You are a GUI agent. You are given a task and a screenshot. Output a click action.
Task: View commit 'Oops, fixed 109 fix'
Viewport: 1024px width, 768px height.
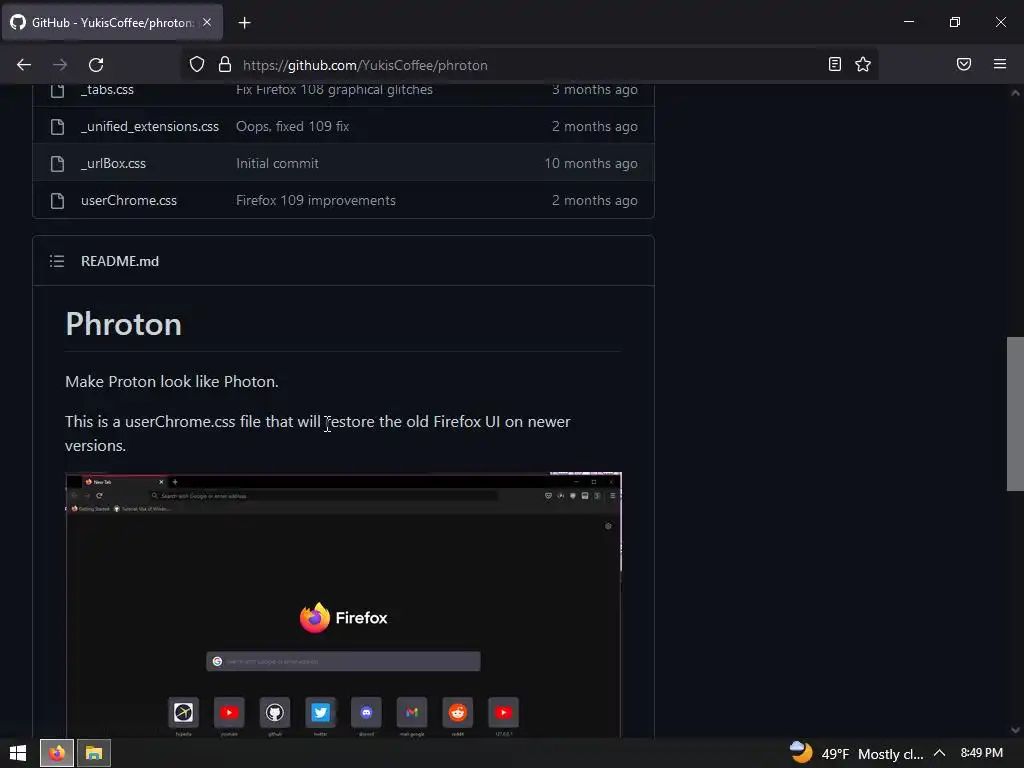point(293,126)
